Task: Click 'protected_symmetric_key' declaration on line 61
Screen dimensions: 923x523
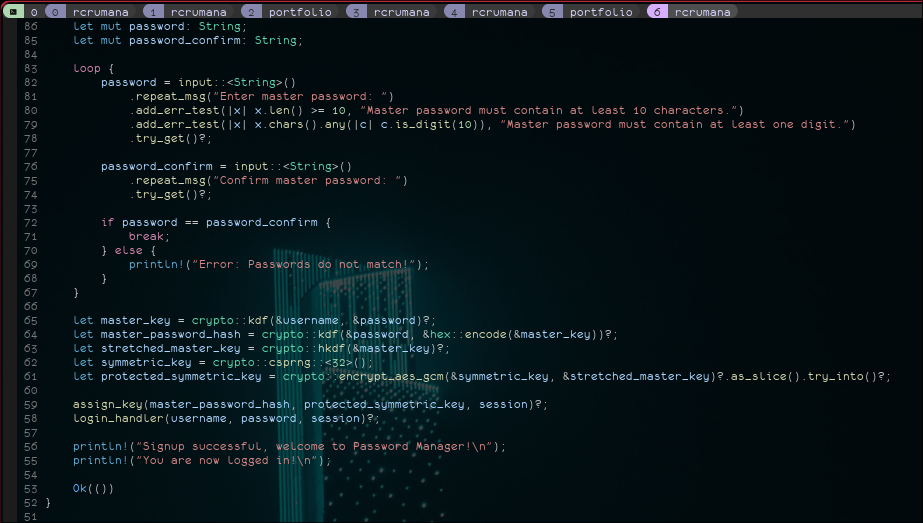Action: [181, 376]
